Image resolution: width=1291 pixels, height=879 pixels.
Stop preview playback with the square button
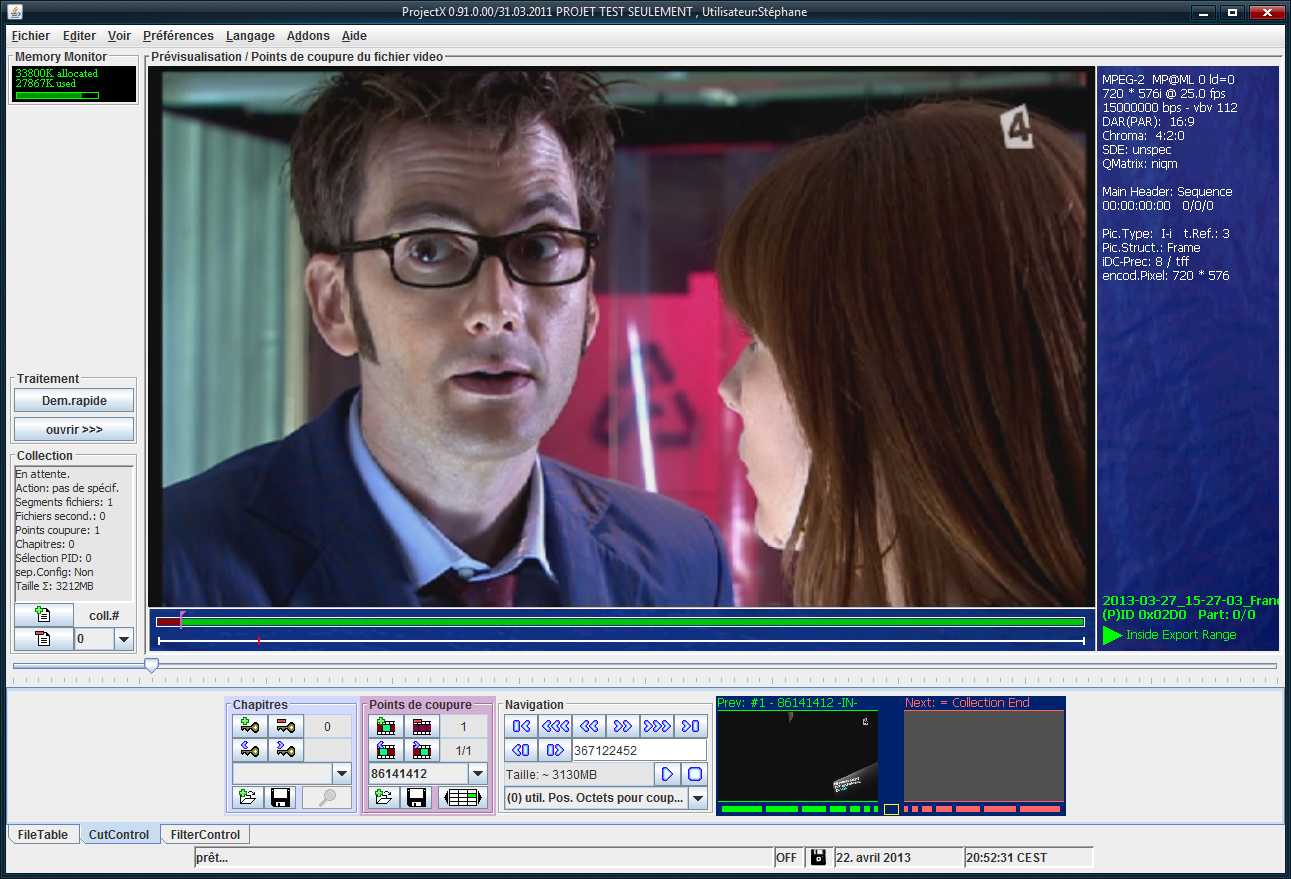tap(695, 774)
